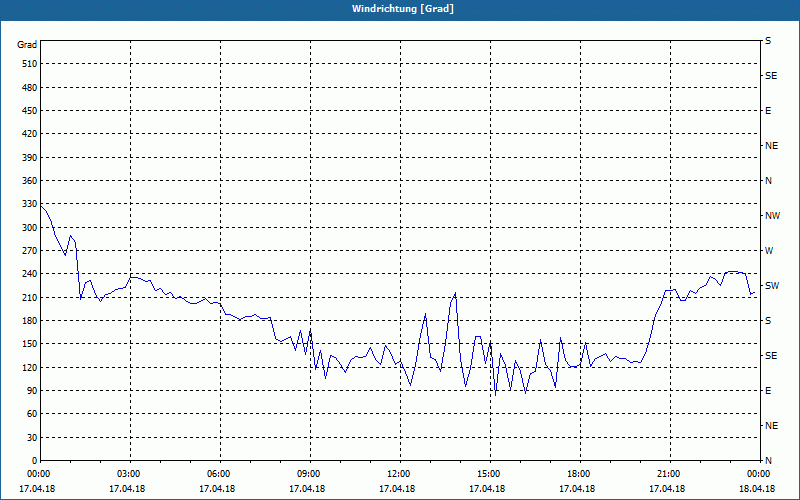Viewport: 800px width, 500px height.
Task: Click the S compass label level with 180
Action: pos(768,321)
